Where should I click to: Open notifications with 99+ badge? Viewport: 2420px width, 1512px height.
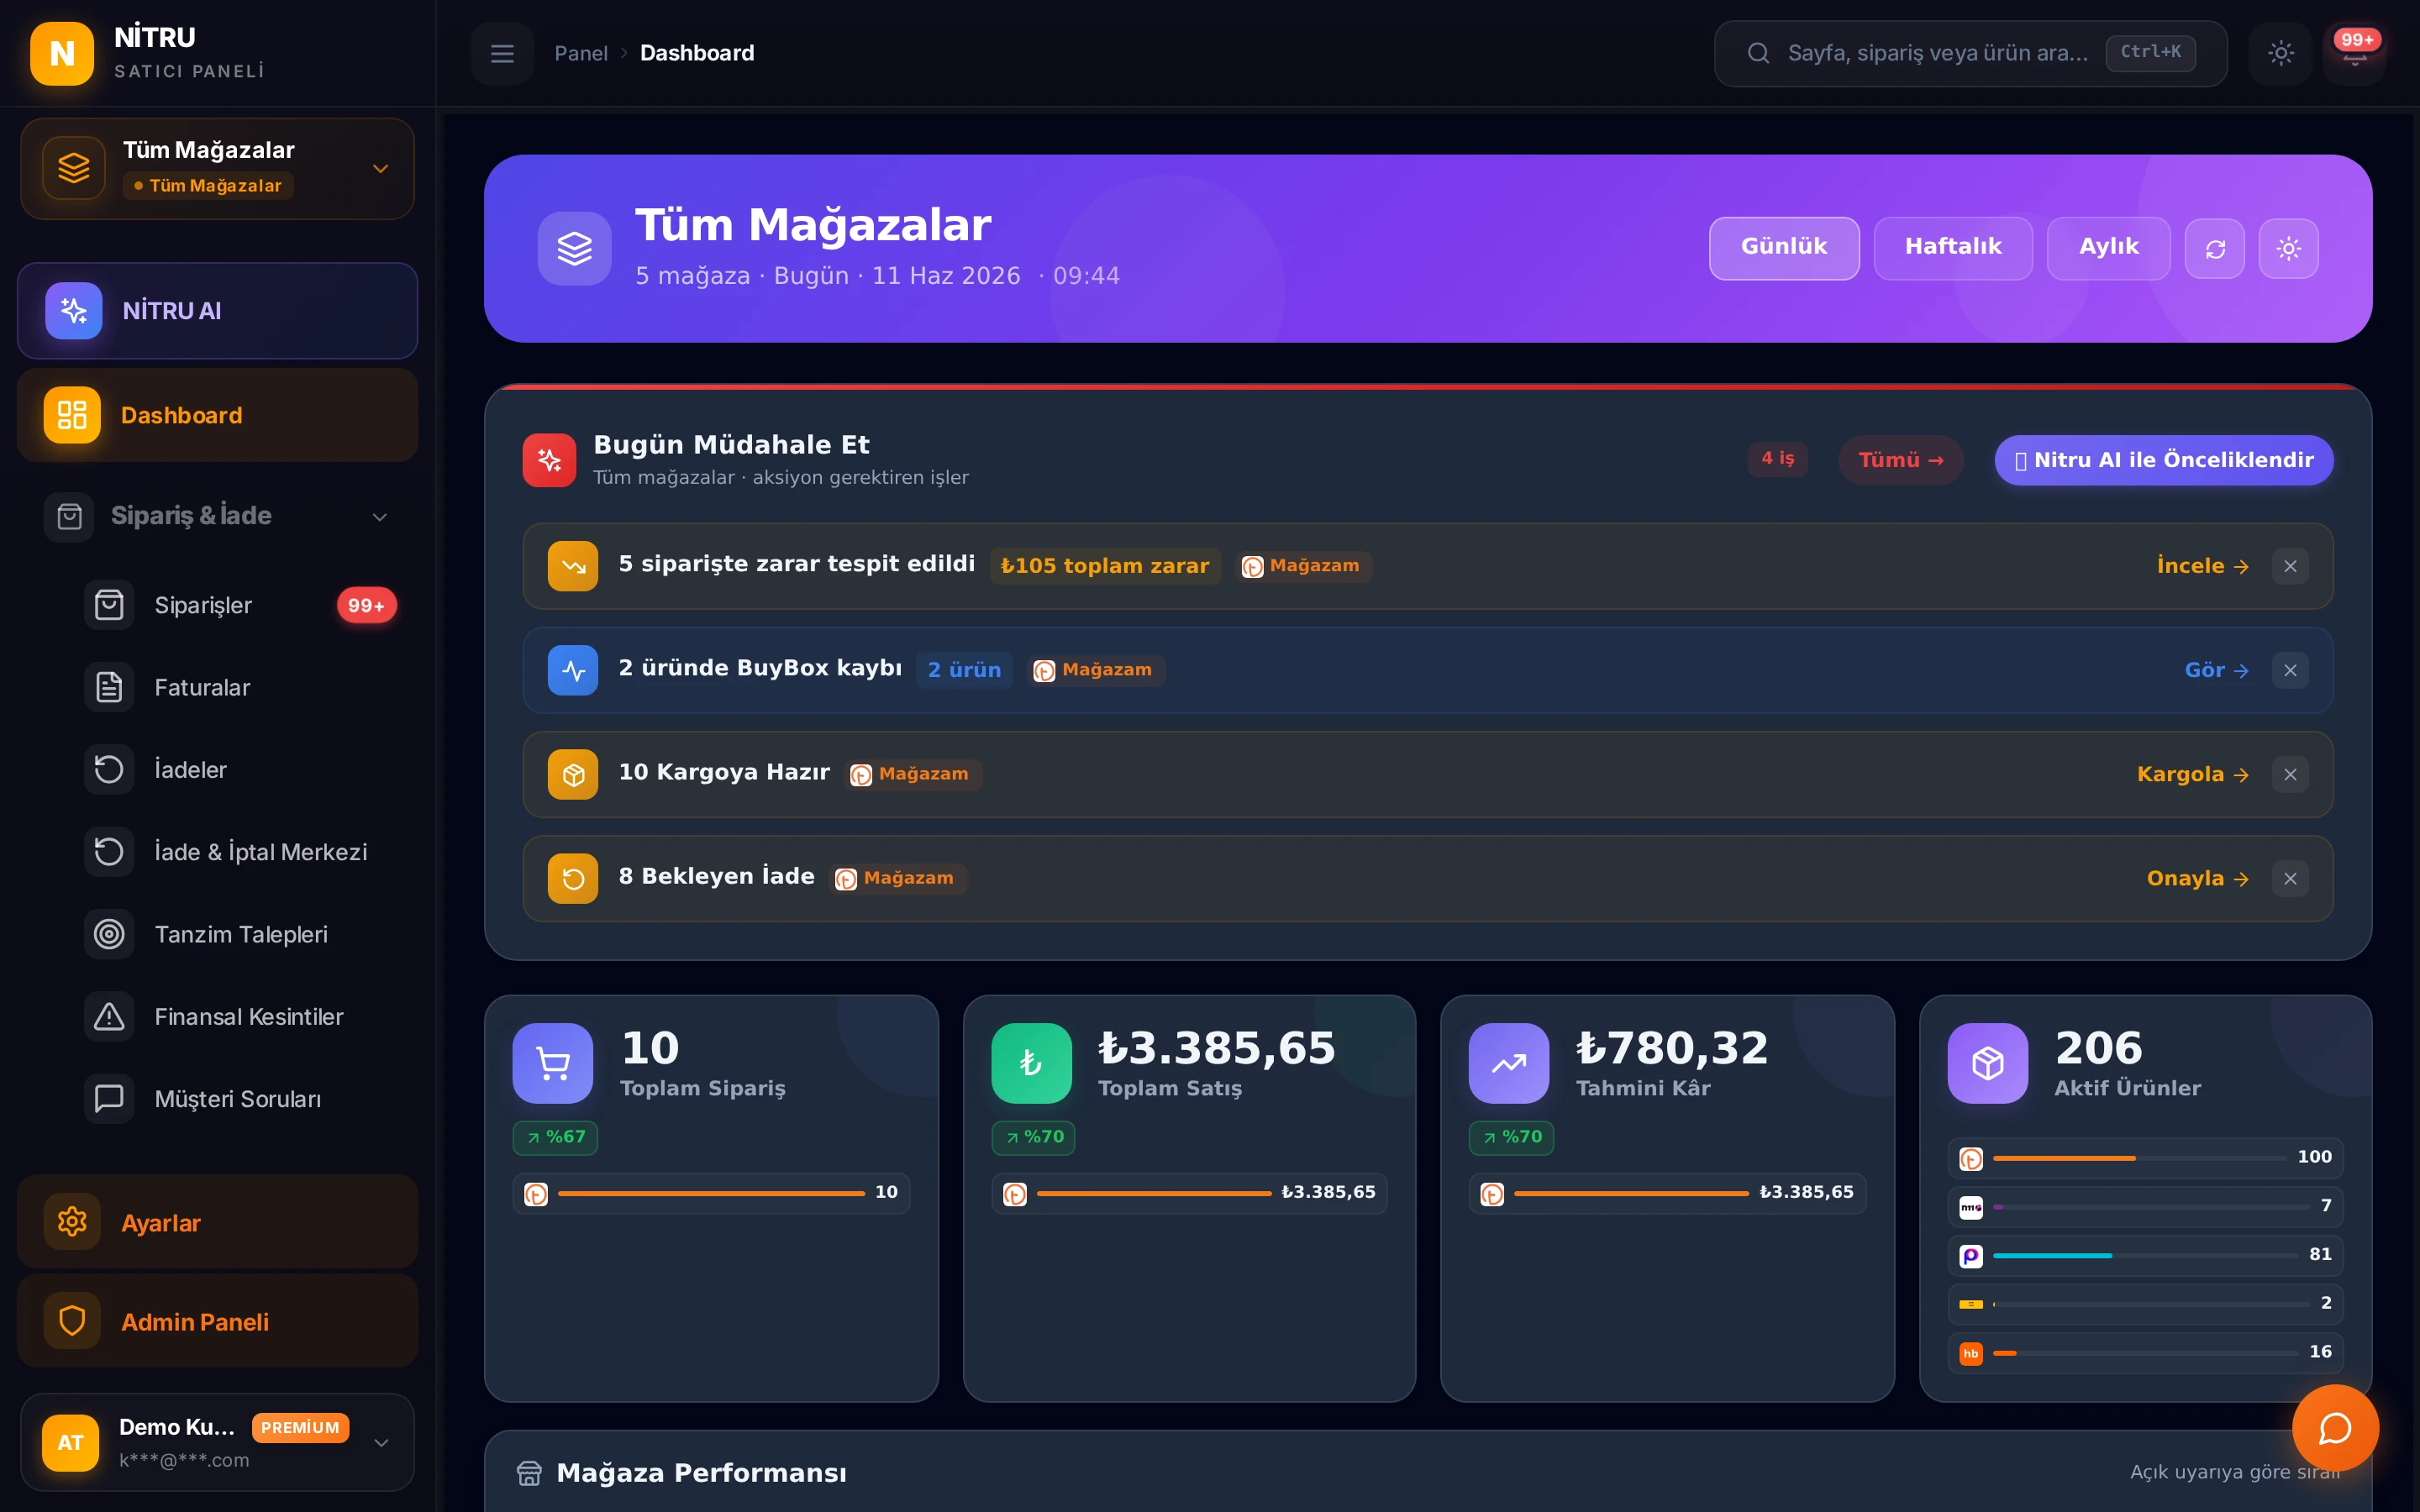point(2355,53)
